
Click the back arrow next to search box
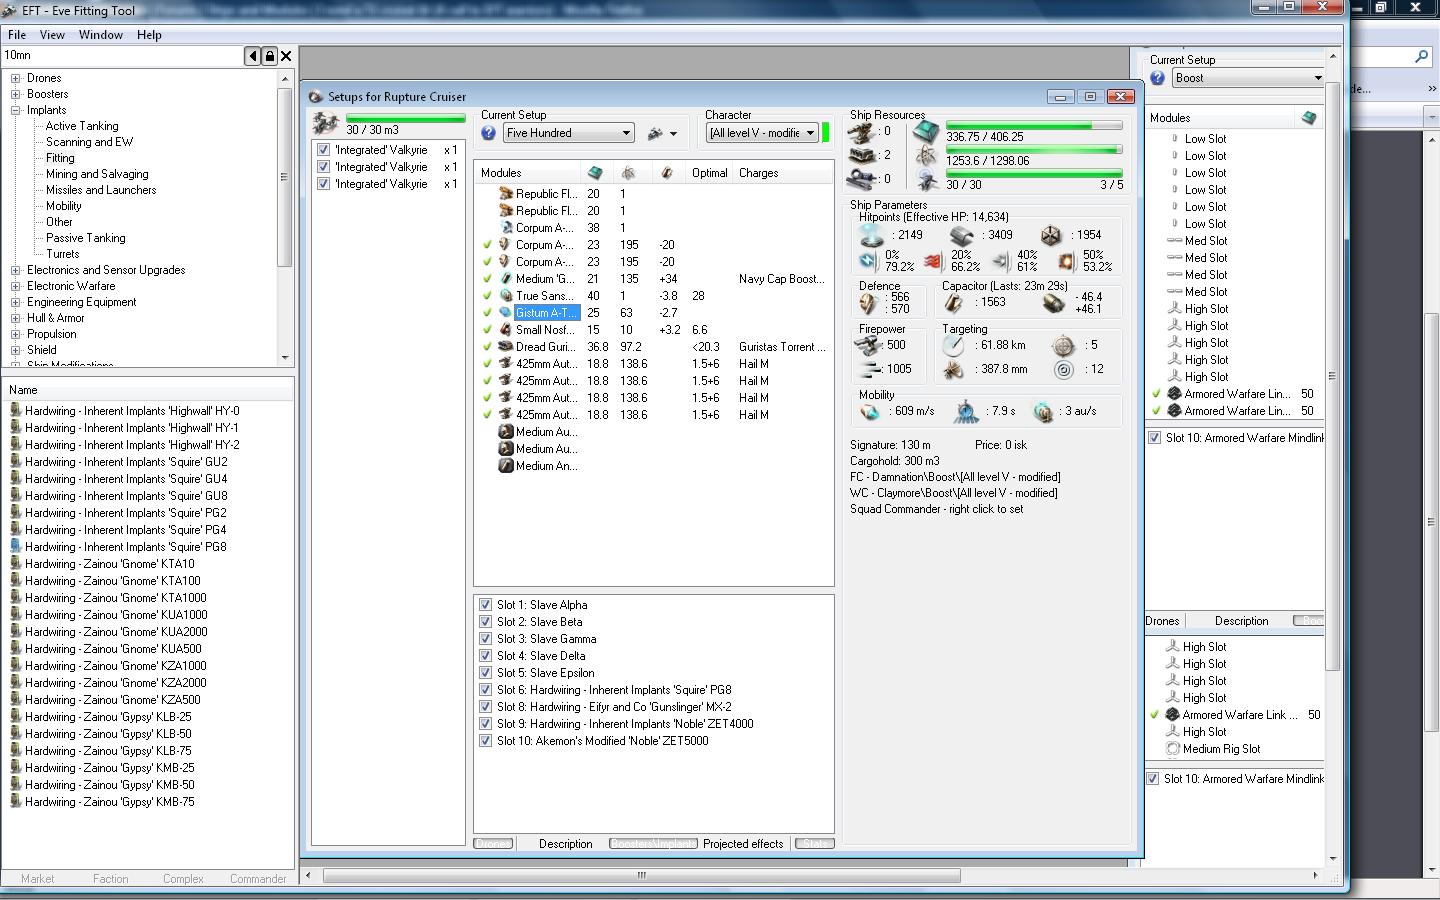tap(252, 56)
